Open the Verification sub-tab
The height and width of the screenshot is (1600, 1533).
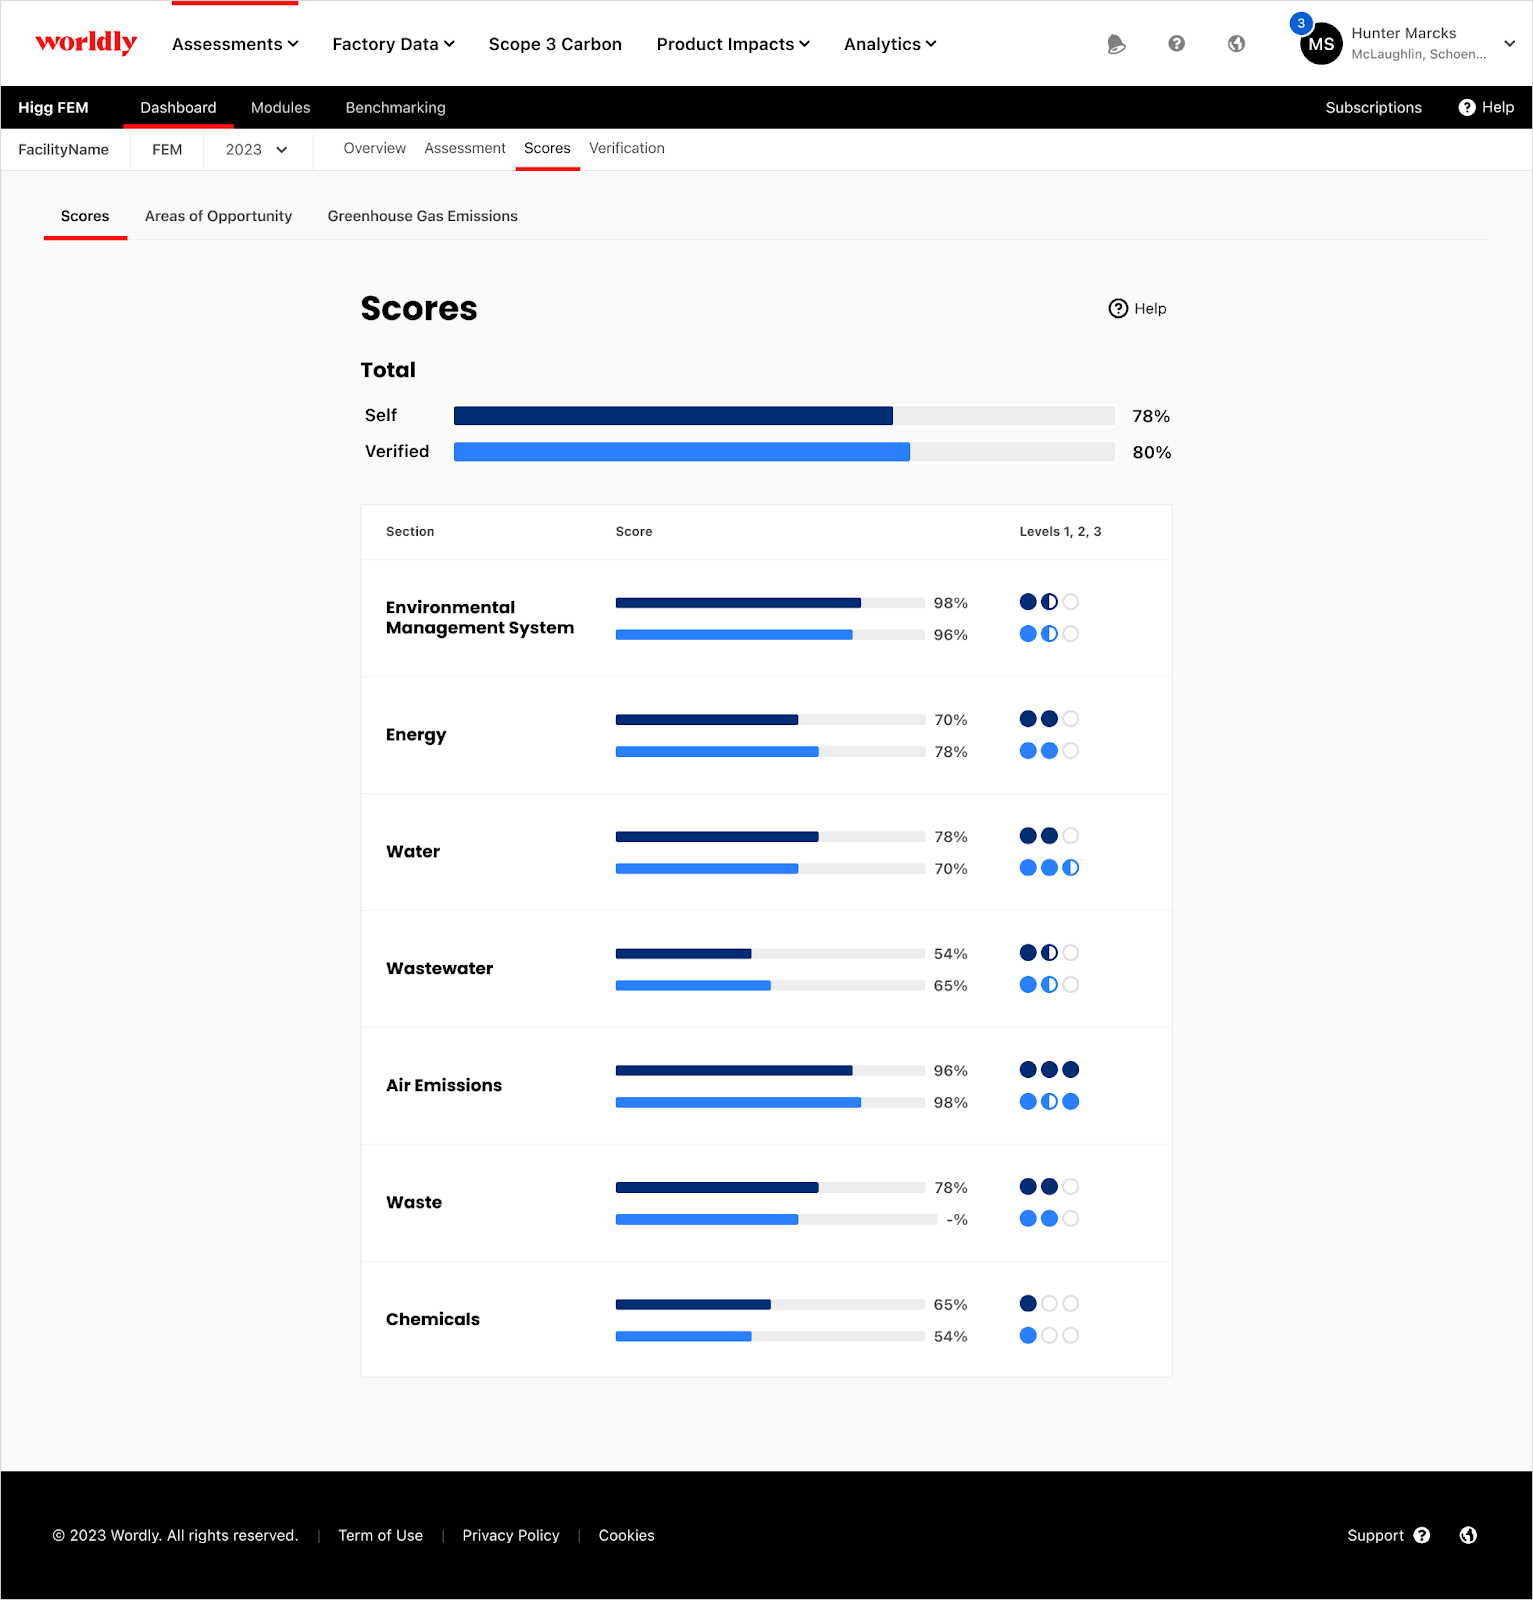tap(627, 148)
